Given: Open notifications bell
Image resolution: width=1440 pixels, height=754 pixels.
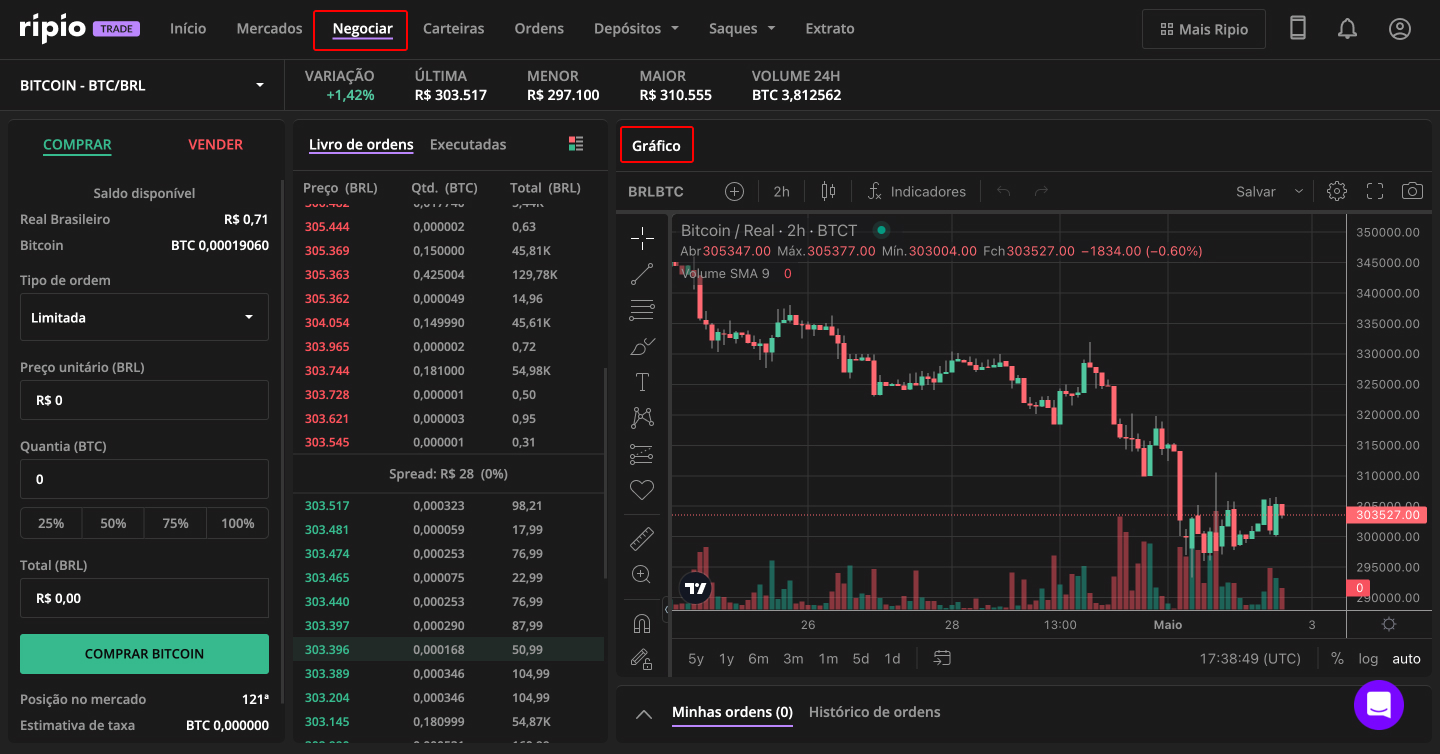Looking at the screenshot, I should coord(1348,29).
